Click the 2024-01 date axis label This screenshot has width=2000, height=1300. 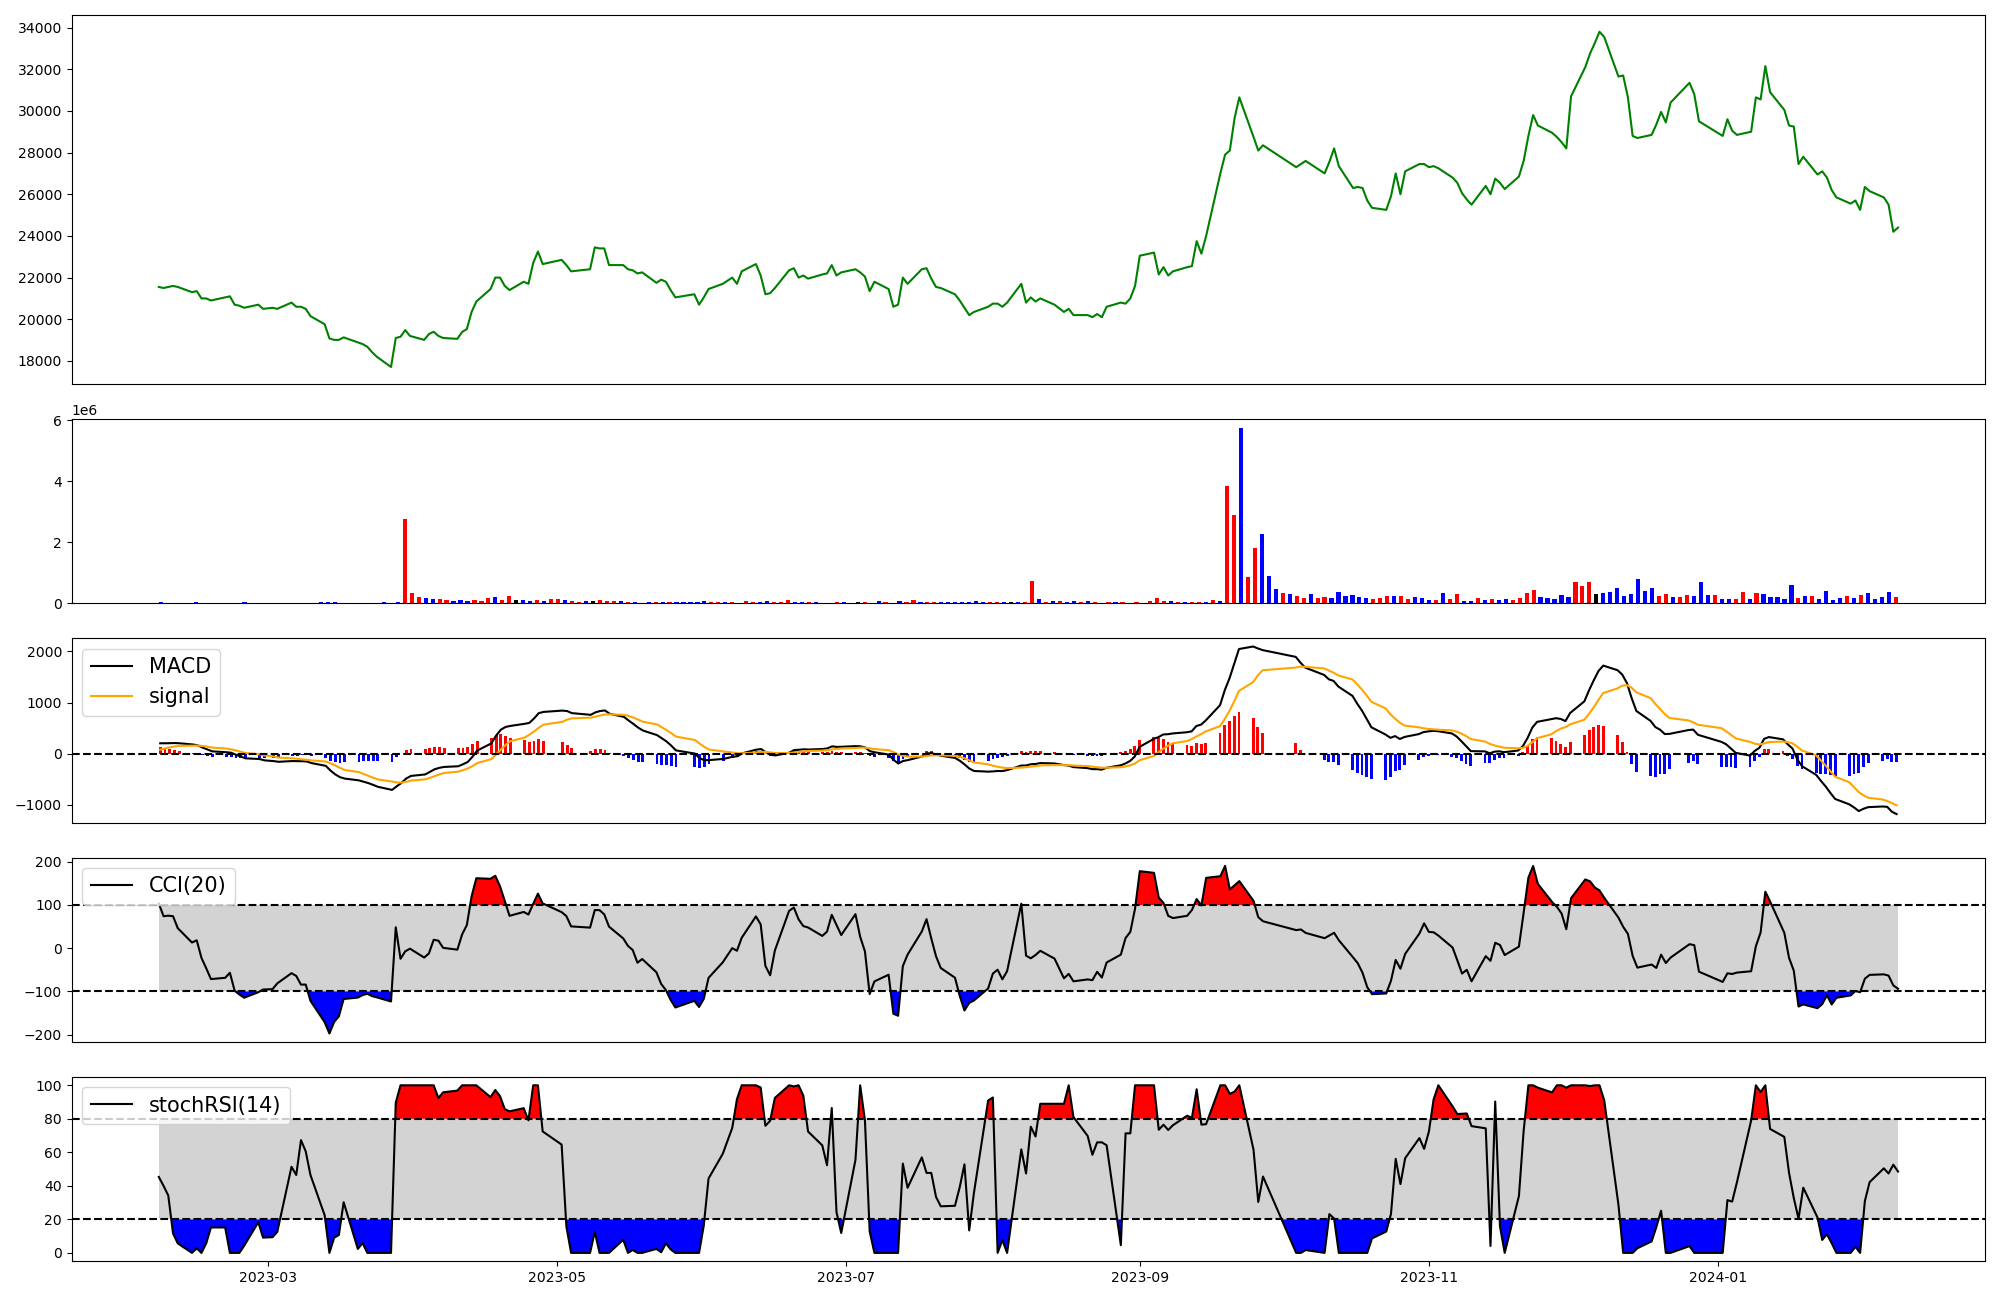tap(1718, 1277)
